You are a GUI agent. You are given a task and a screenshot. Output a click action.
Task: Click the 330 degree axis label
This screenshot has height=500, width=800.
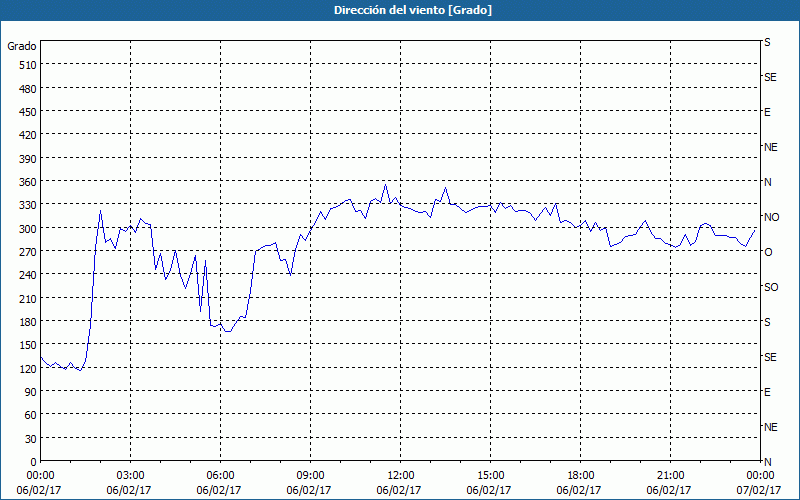[x=28, y=205]
